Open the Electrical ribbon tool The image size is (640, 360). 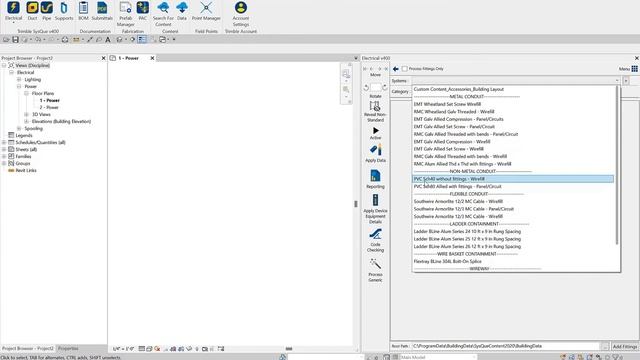click(x=13, y=11)
